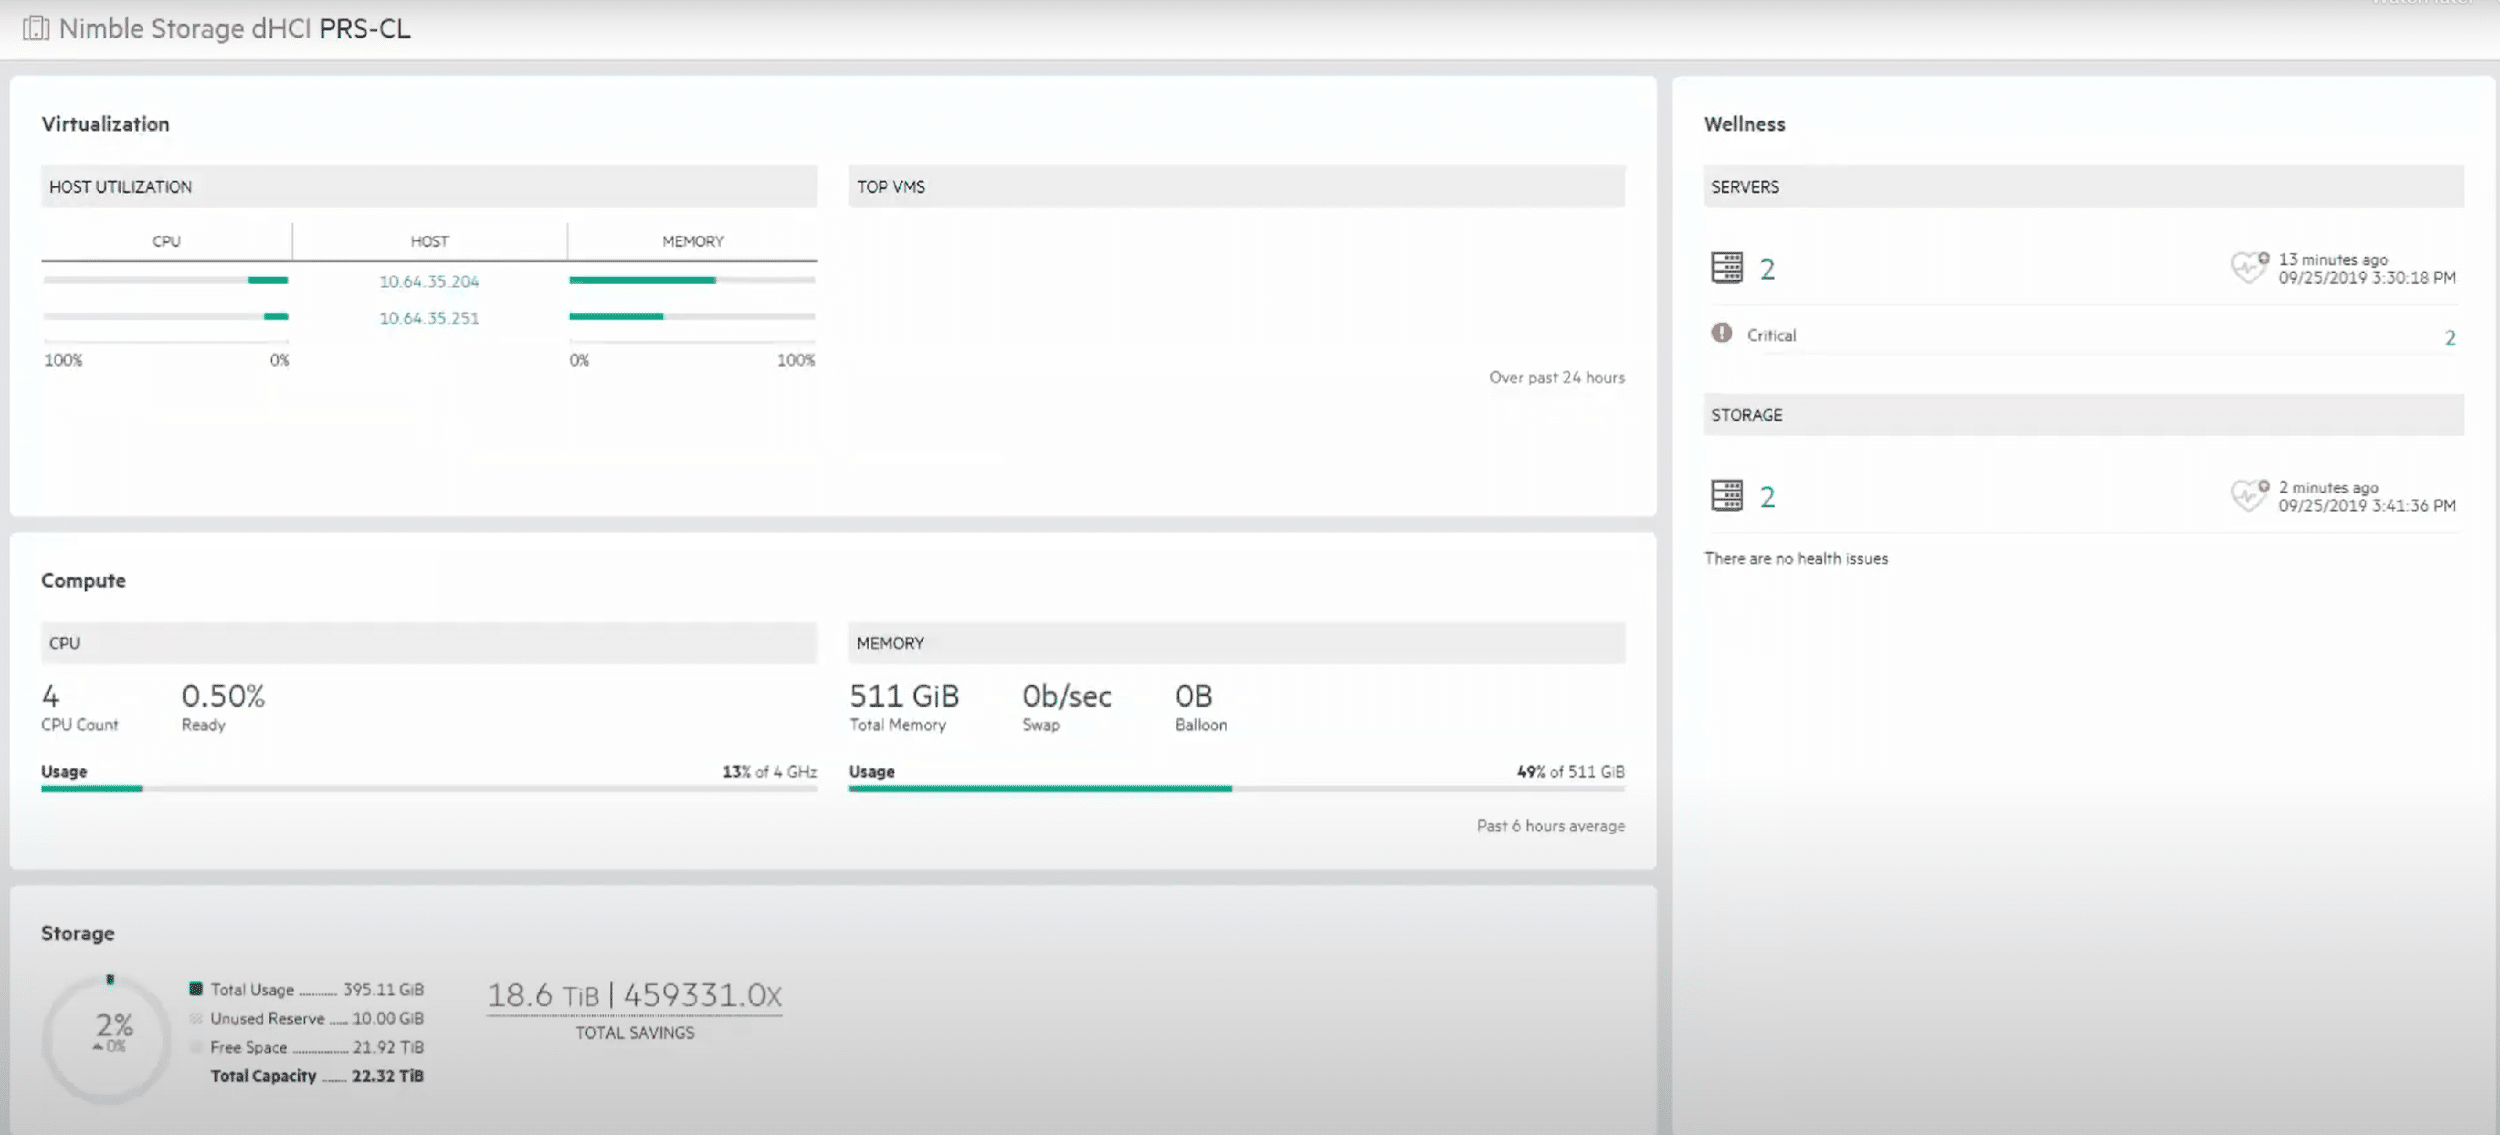Select the Wellness panel header
Image resolution: width=2500 pixels, height=1135 pixels.
click(x=1746, y=123)
